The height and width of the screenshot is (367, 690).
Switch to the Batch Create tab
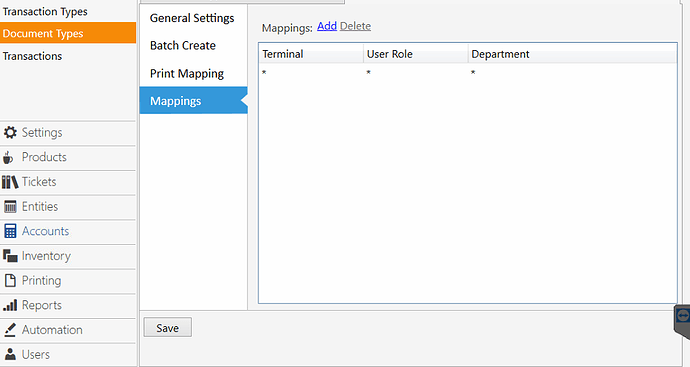tap(193, 45)
